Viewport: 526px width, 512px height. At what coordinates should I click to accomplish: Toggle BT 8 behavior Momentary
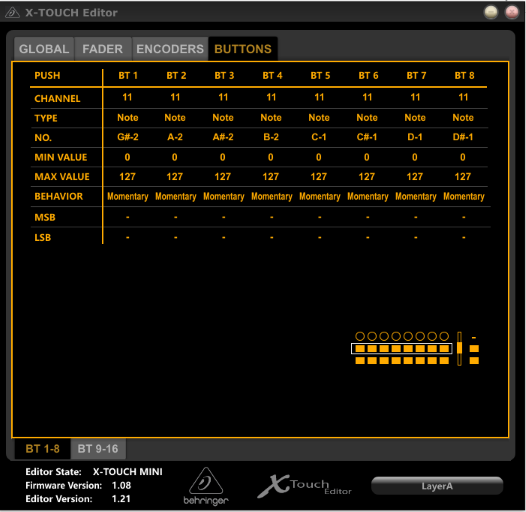[464, 197]
